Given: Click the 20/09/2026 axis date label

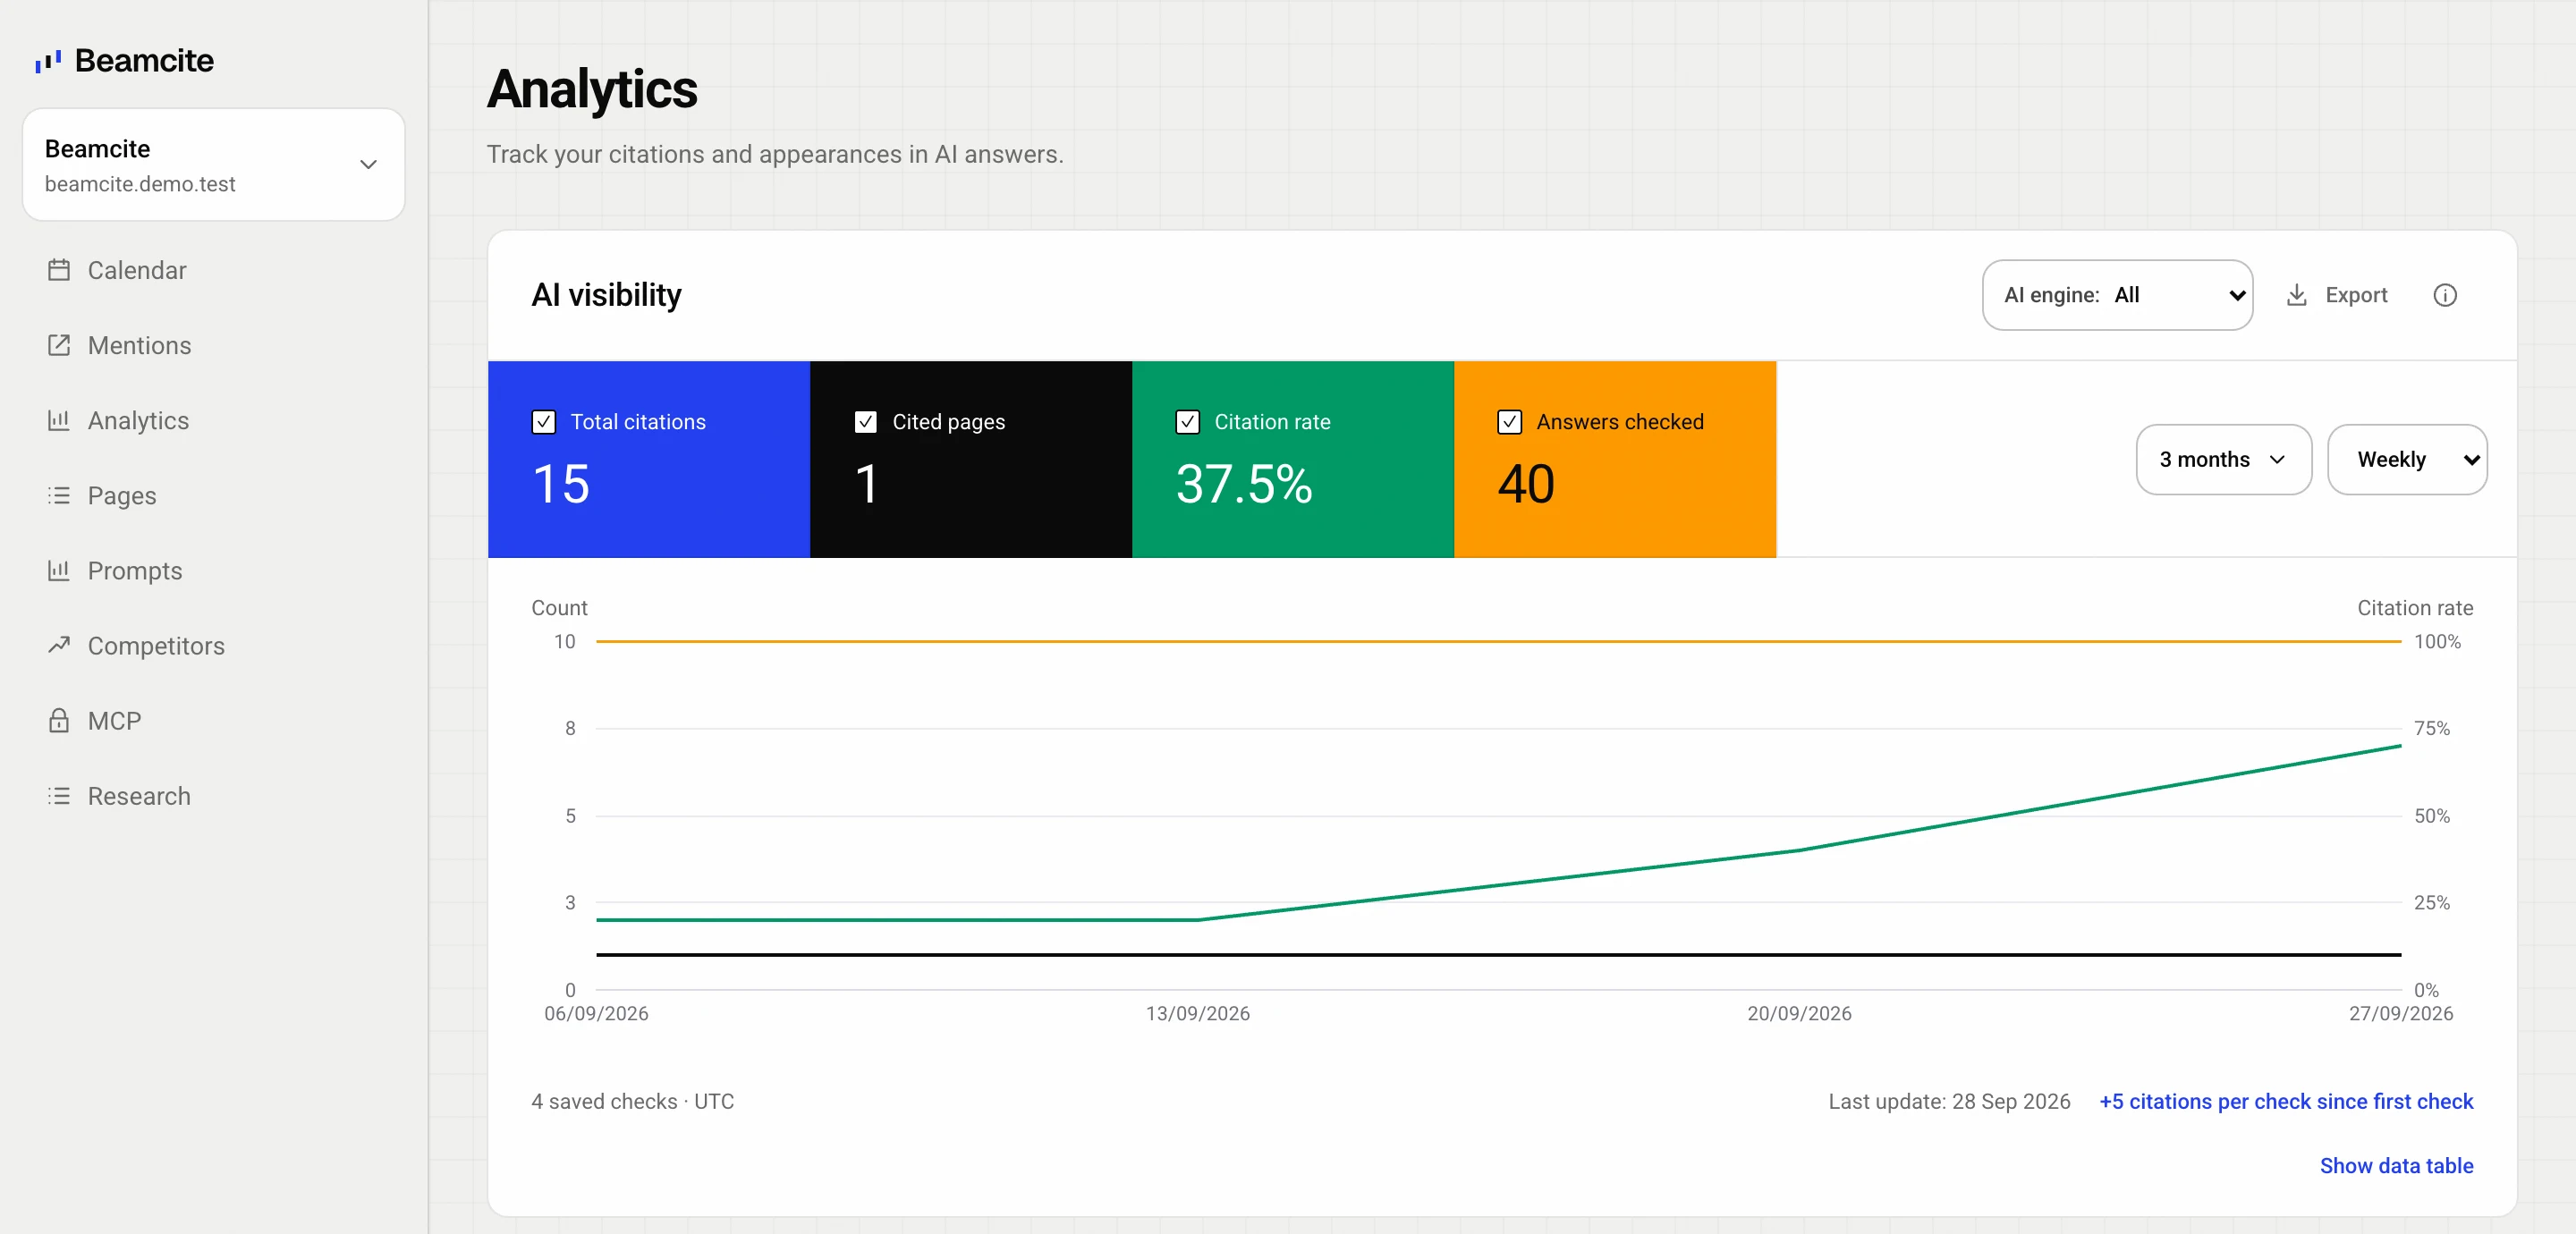Looking at the screenshot, I should coord(1799,1013).
